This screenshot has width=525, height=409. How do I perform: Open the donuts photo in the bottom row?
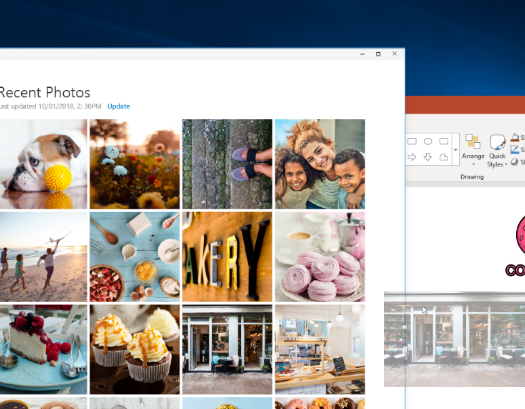click(320, 403)
